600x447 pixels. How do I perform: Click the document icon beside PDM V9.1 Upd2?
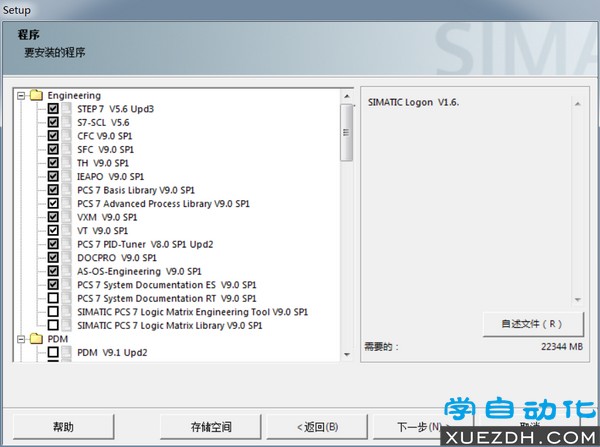(x=67, y=352)
